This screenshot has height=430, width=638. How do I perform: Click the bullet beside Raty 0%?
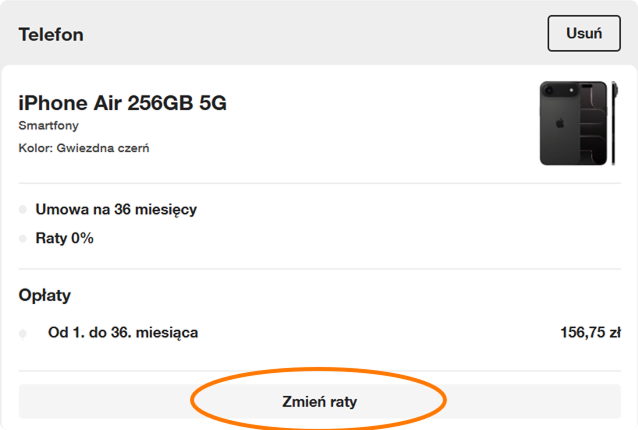(23, 239)
